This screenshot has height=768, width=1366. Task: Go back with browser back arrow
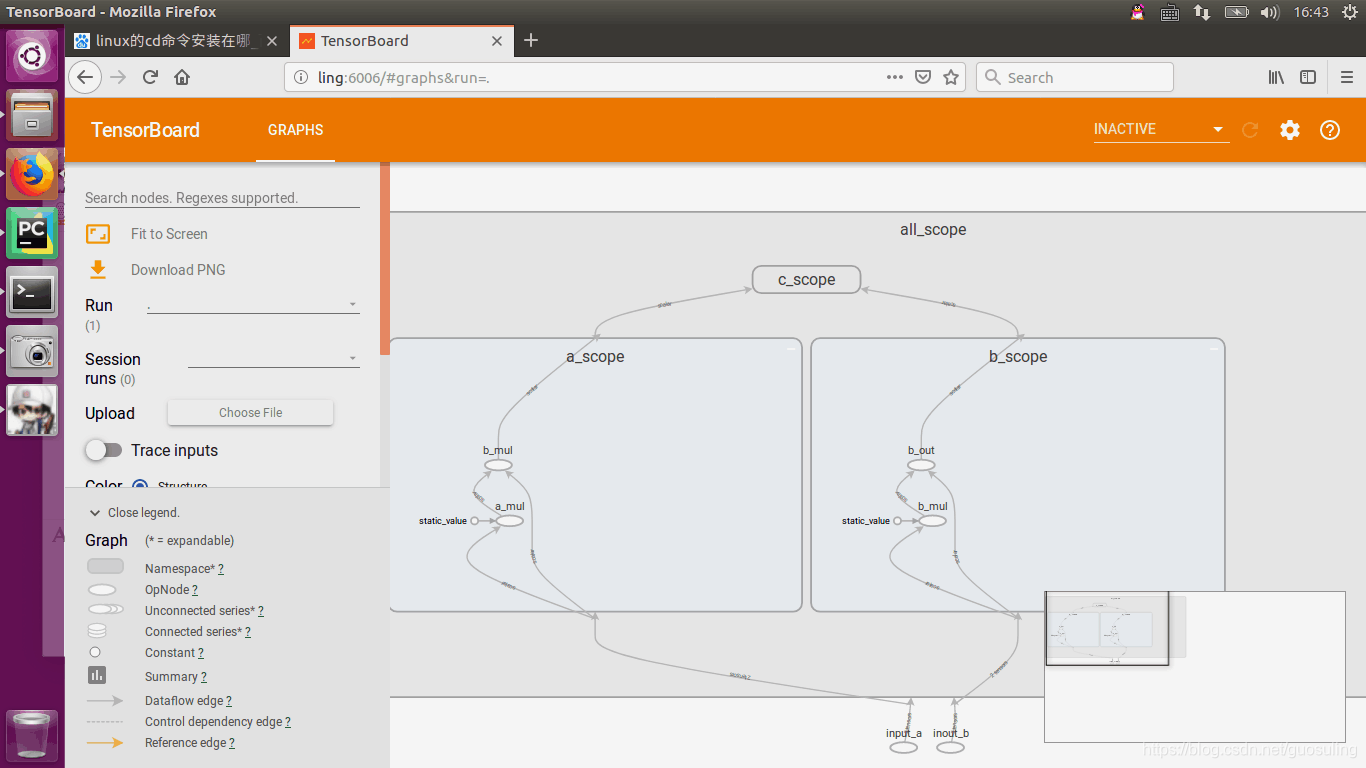pyautogui.click(x=85, y=77)
